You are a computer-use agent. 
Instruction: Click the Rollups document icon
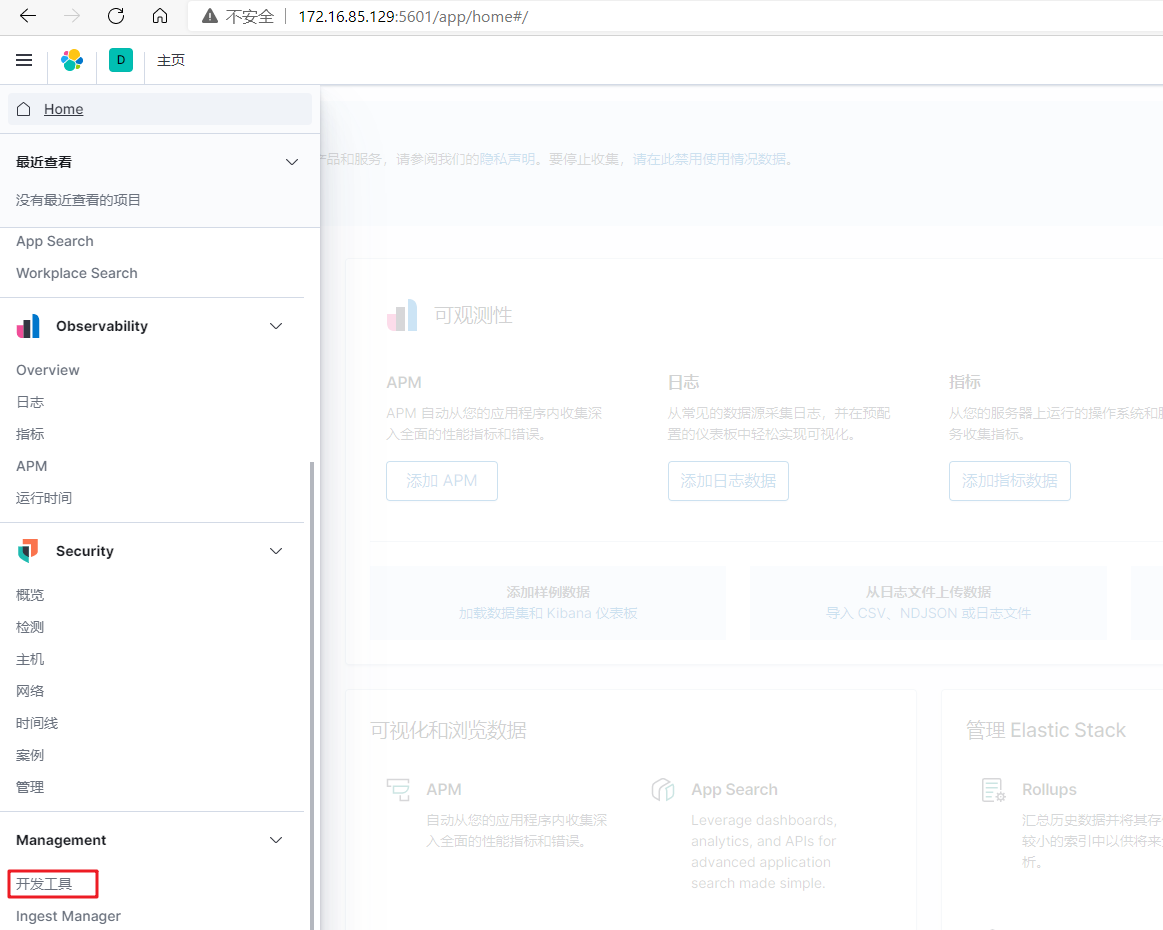click(x=994, y=790)
